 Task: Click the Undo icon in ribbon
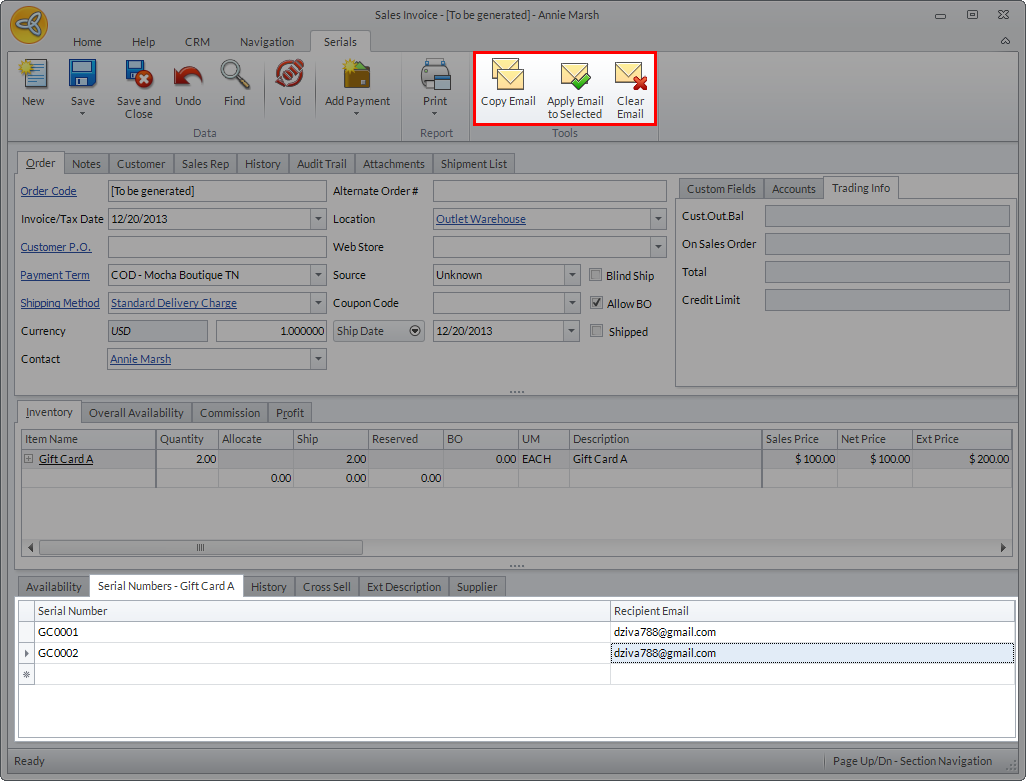click(188, 76)
